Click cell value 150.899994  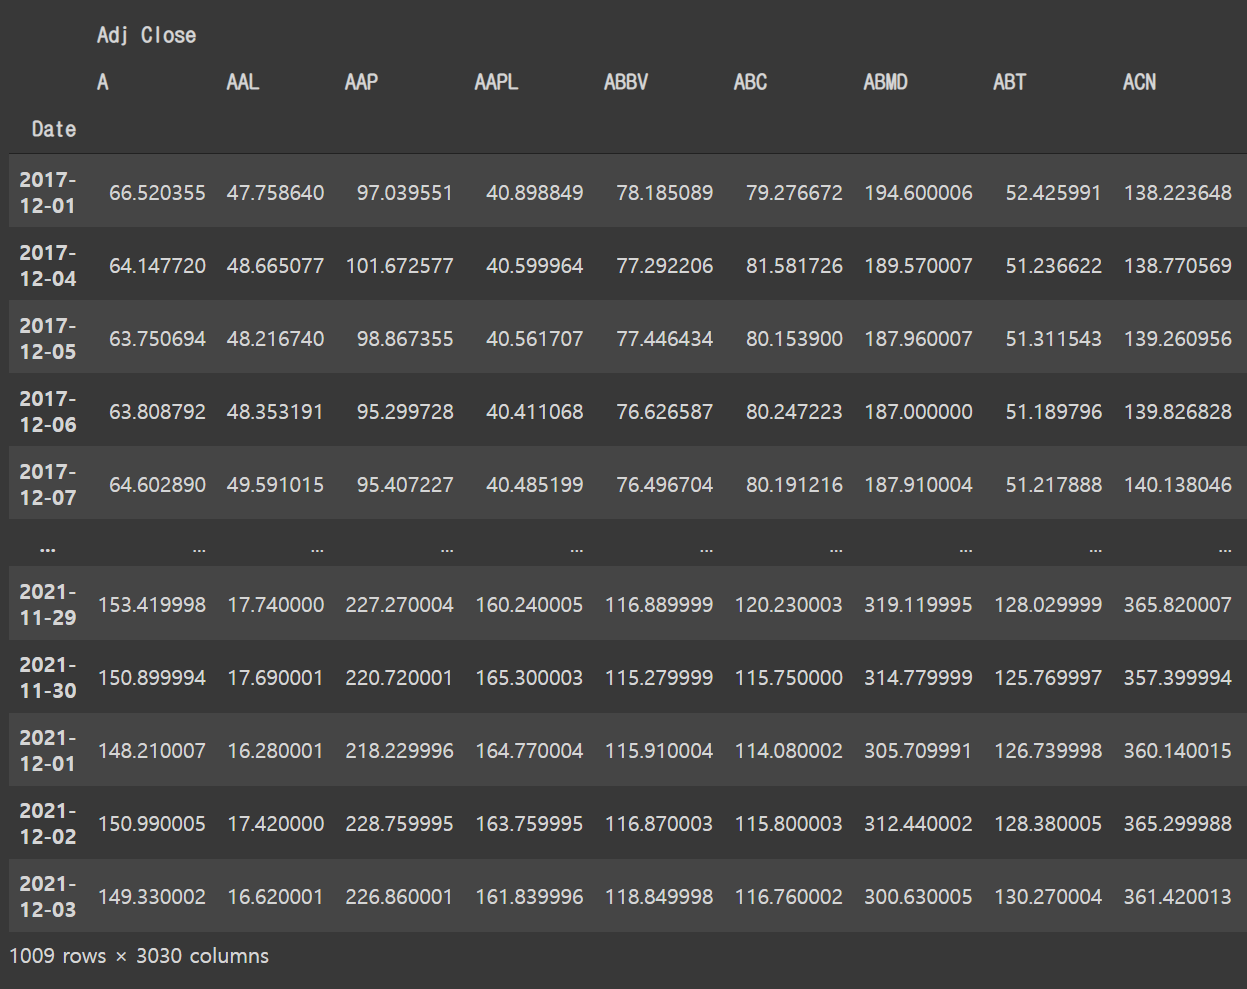(152, 678)
